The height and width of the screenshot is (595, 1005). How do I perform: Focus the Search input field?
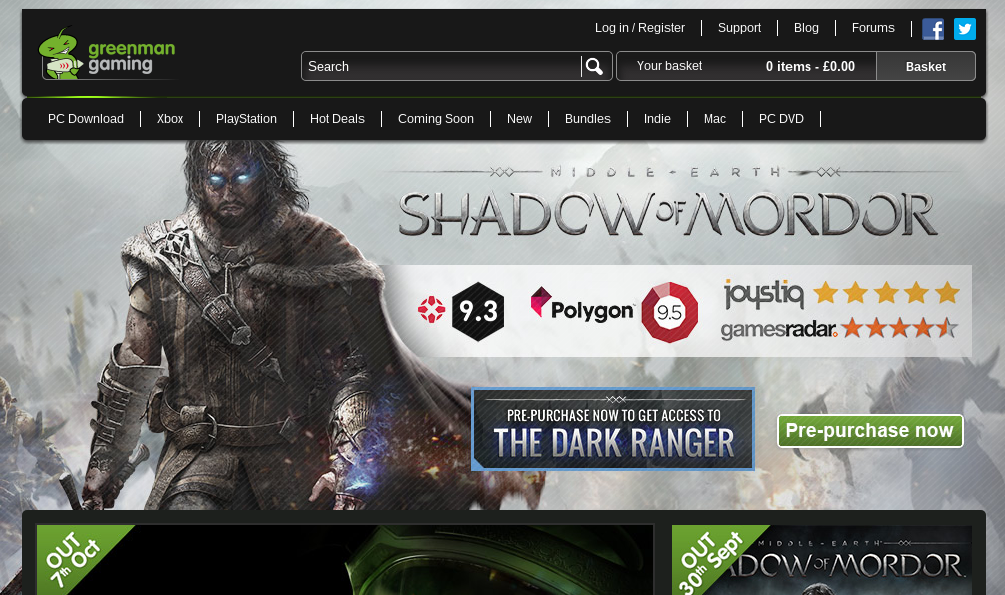(x=441, y=66)
